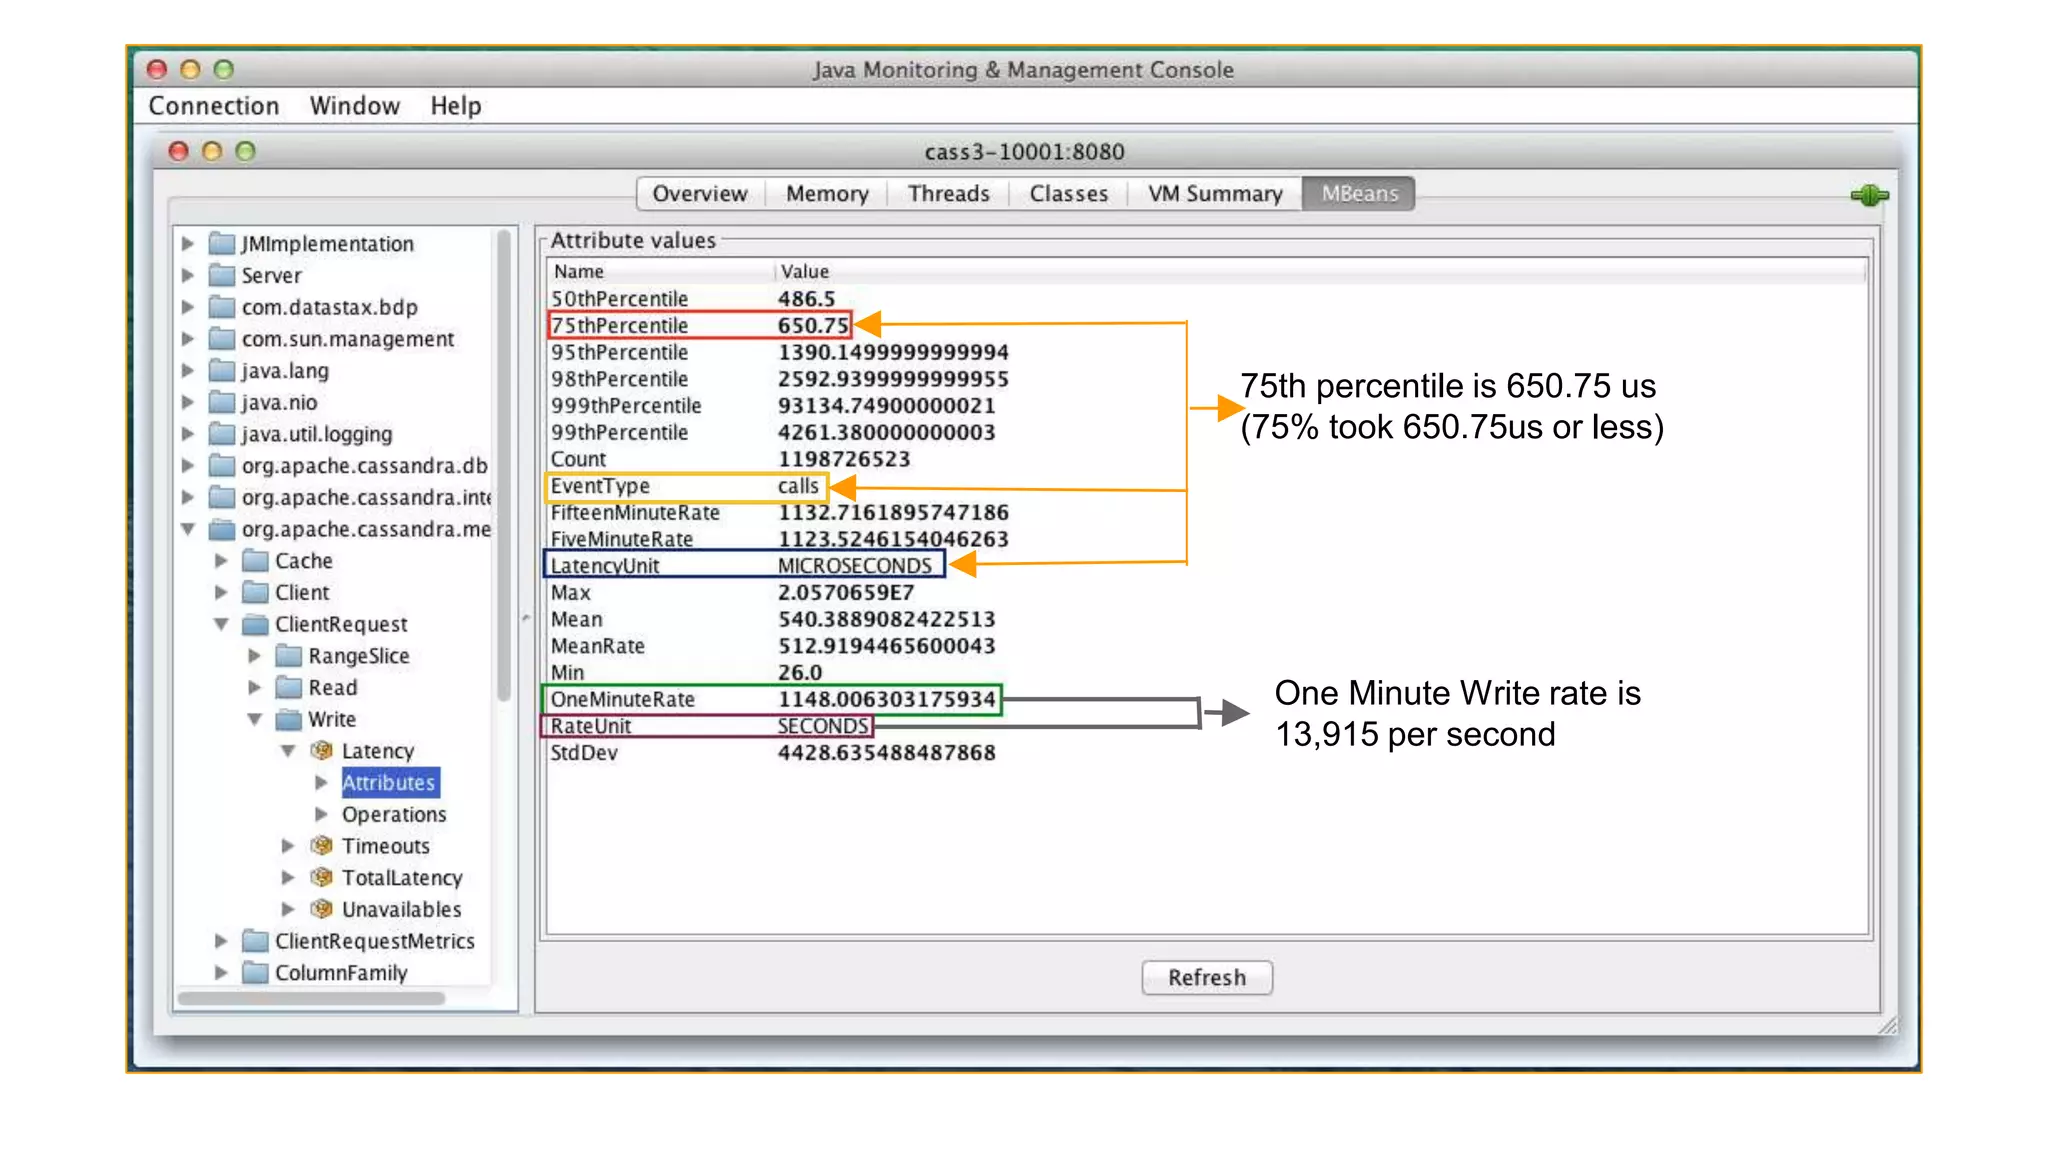Switch to the Overview tab
Viewport: 2048px width, 1152px height.
pyautogui.click(x=700, y=194)
